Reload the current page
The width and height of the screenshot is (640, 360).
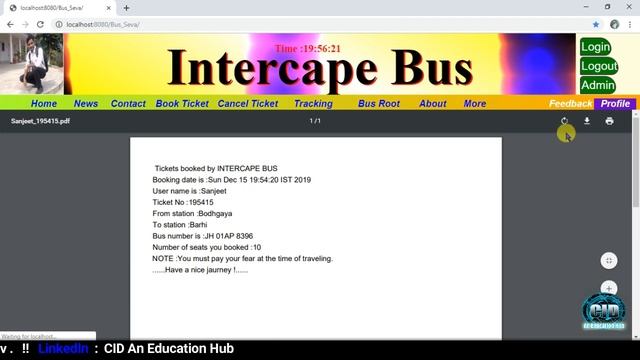point(40,24)
